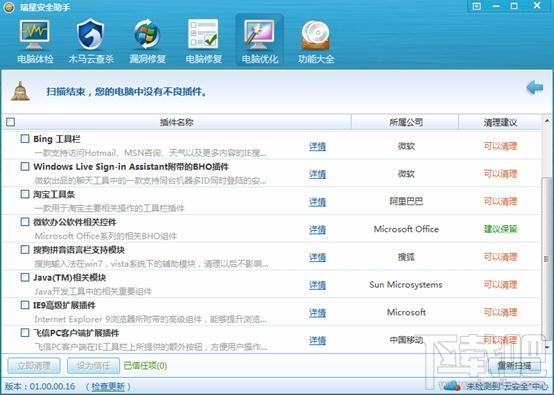Open the 电脑体检 monitor icon

tap(35, 35)
